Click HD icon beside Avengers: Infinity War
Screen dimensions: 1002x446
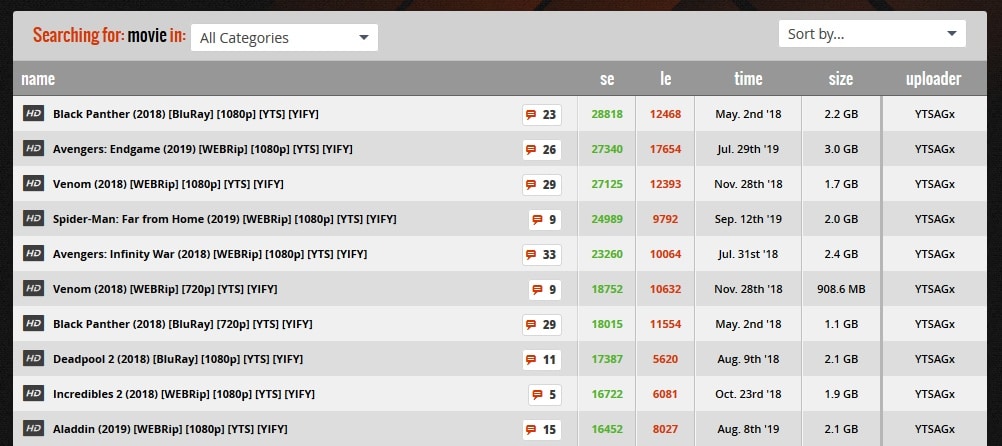(33, 254)
